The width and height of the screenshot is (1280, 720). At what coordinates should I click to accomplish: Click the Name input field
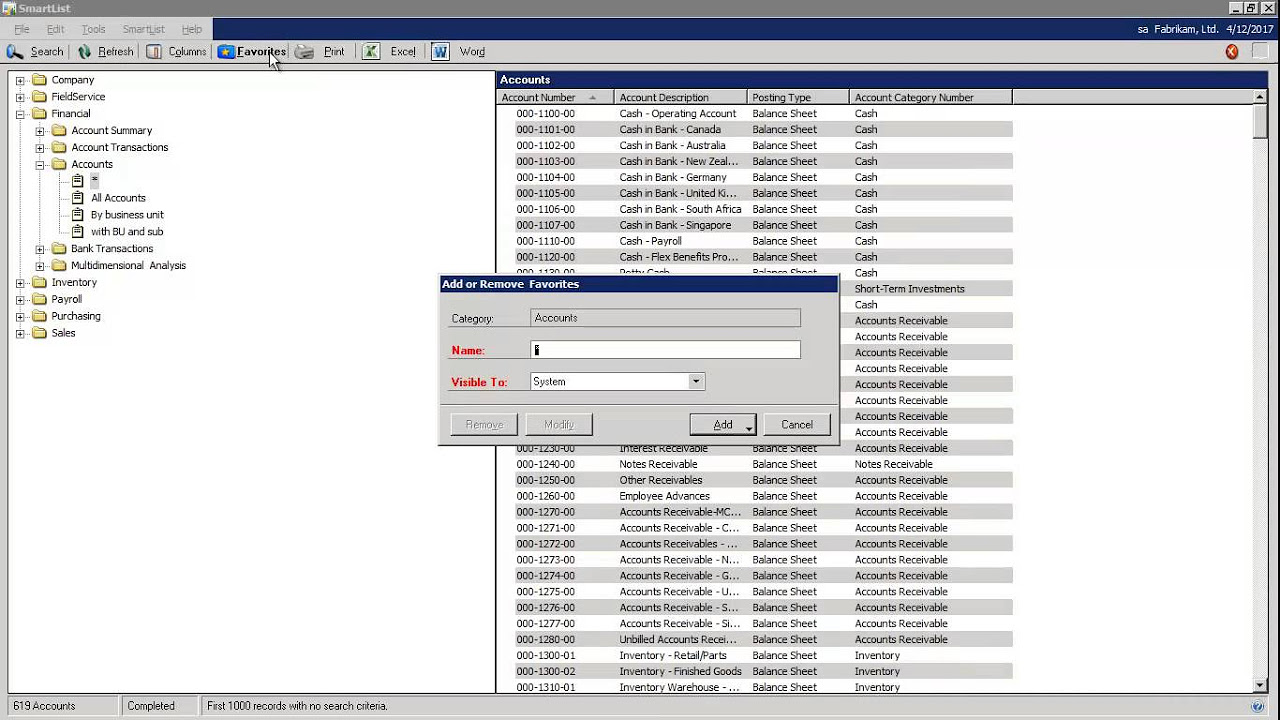click(665, 350)
